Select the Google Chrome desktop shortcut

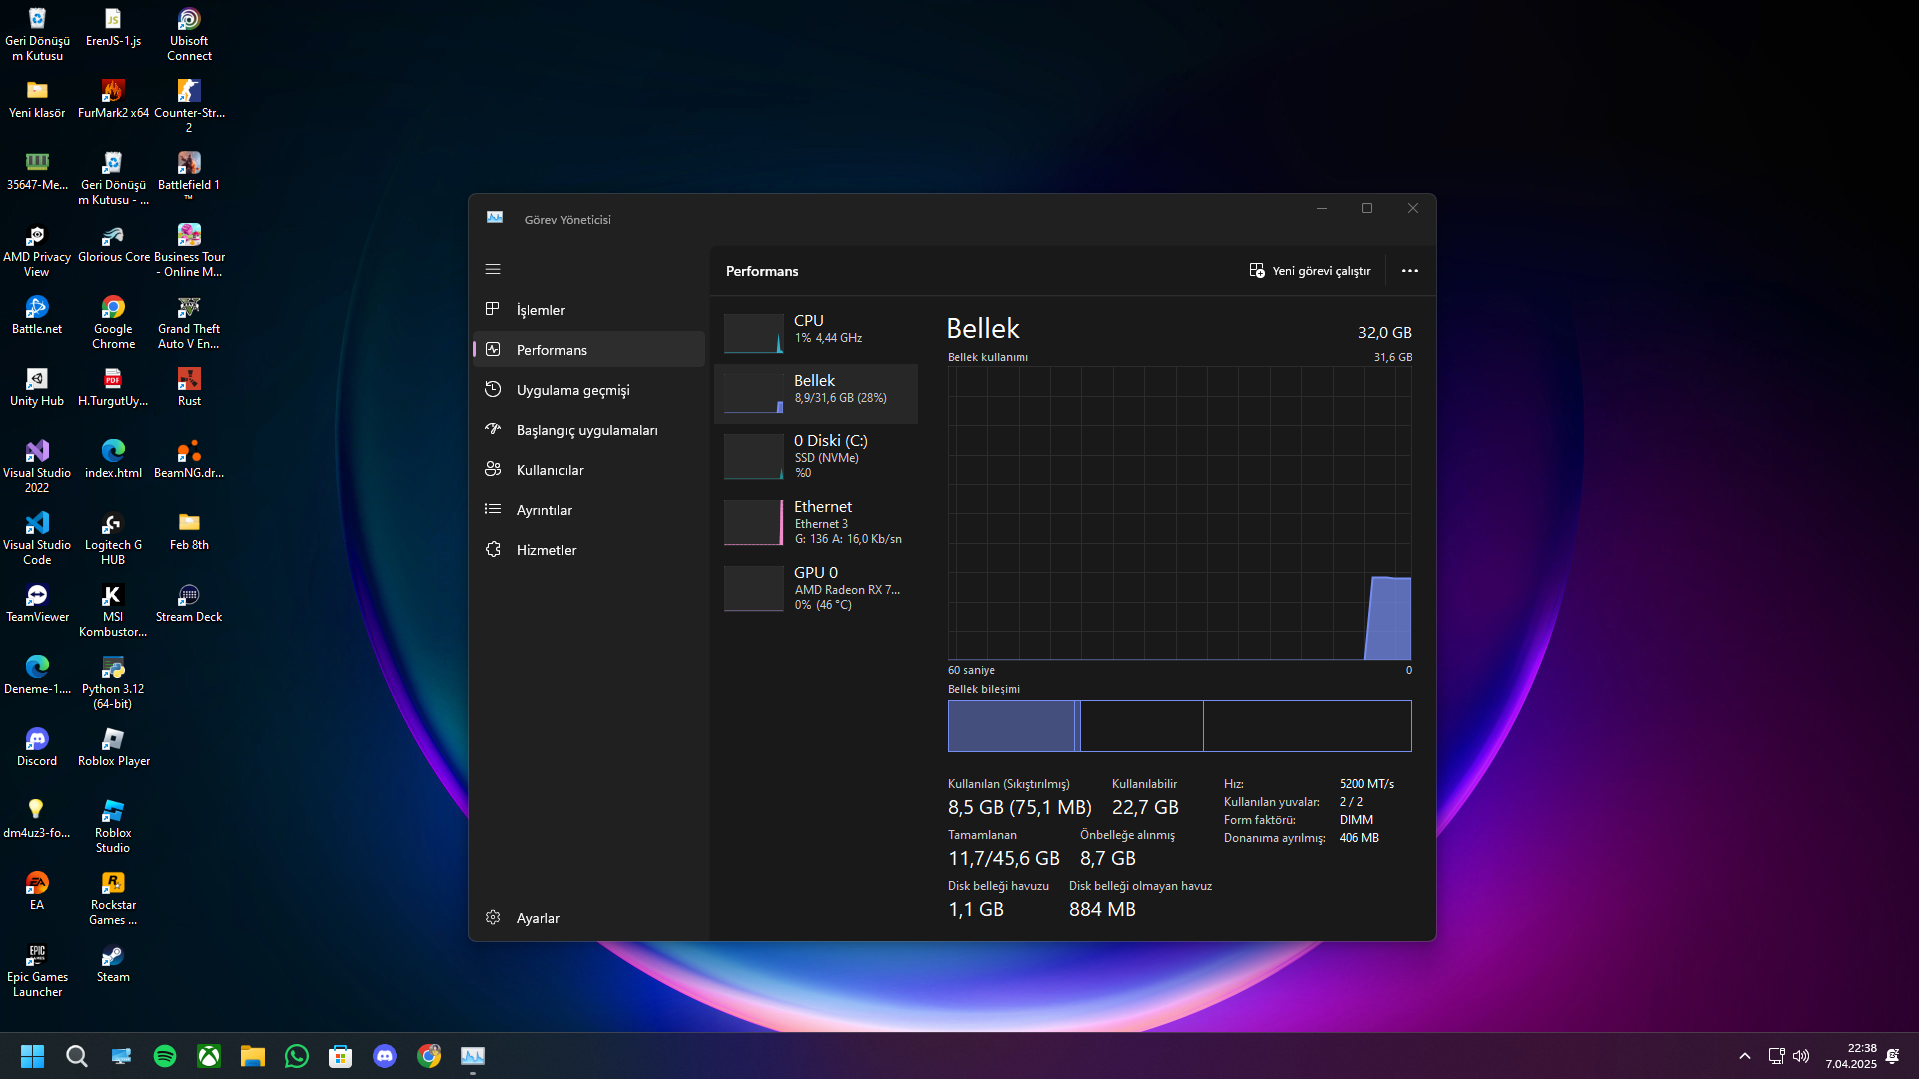[113, 322]
